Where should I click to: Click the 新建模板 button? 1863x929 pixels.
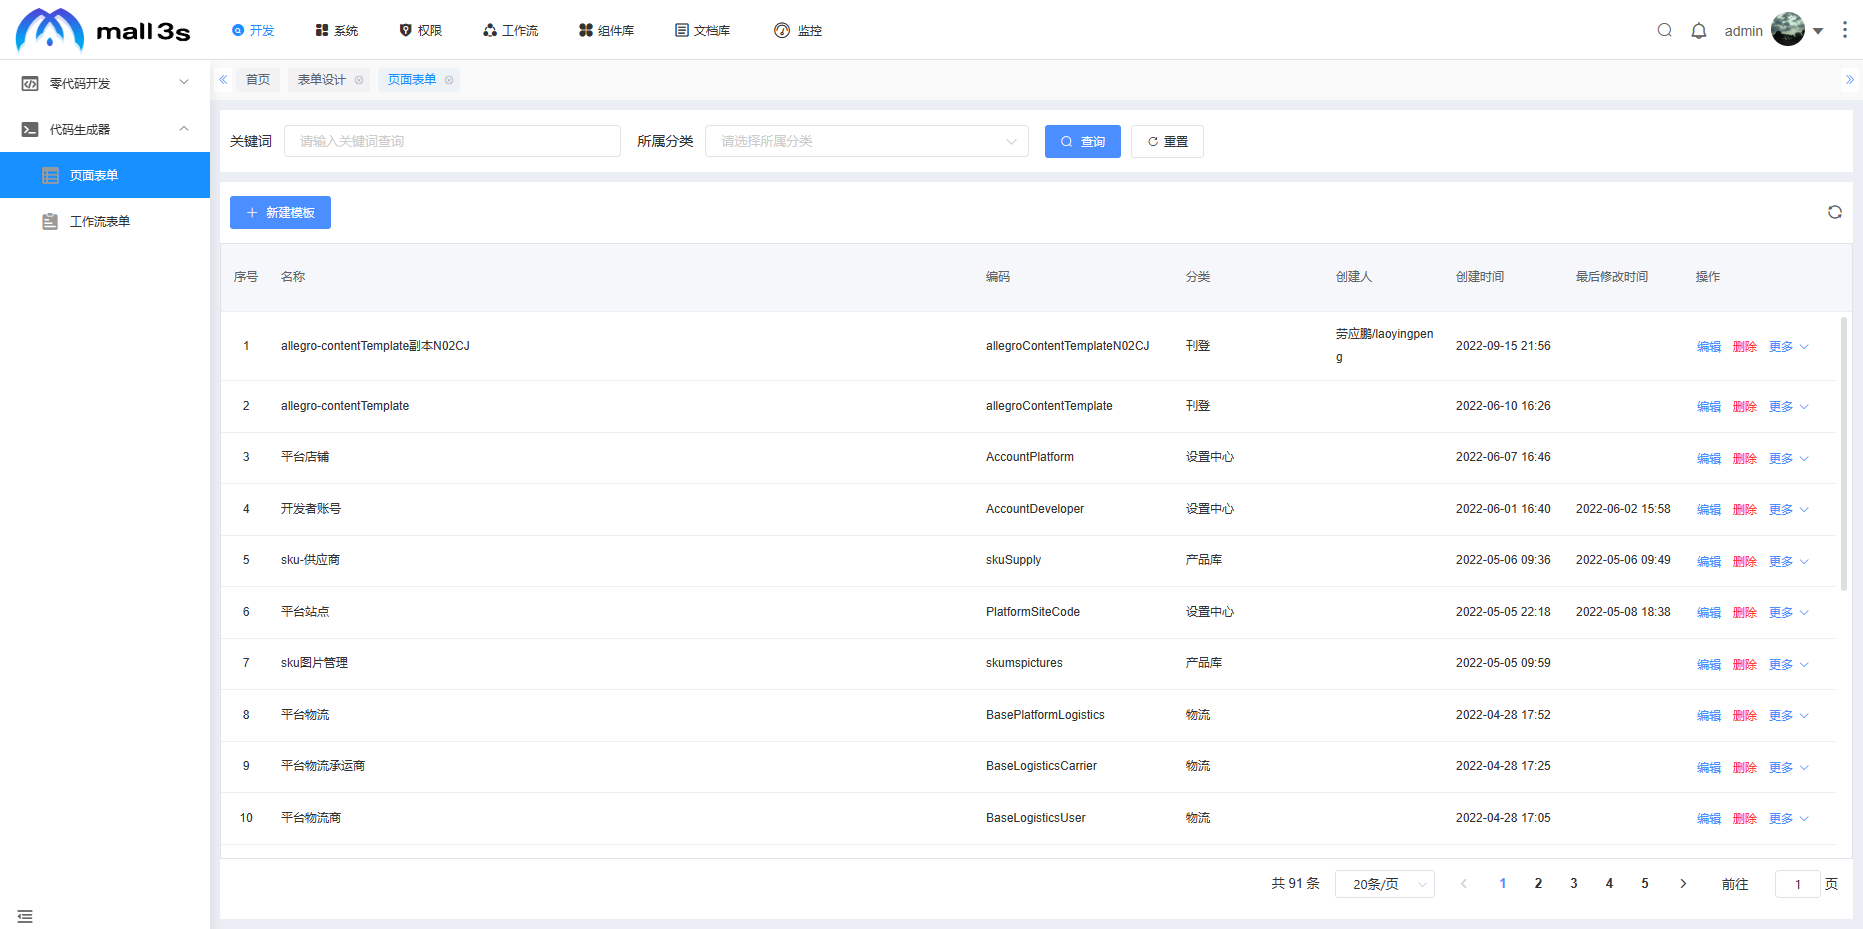[280, 212]
